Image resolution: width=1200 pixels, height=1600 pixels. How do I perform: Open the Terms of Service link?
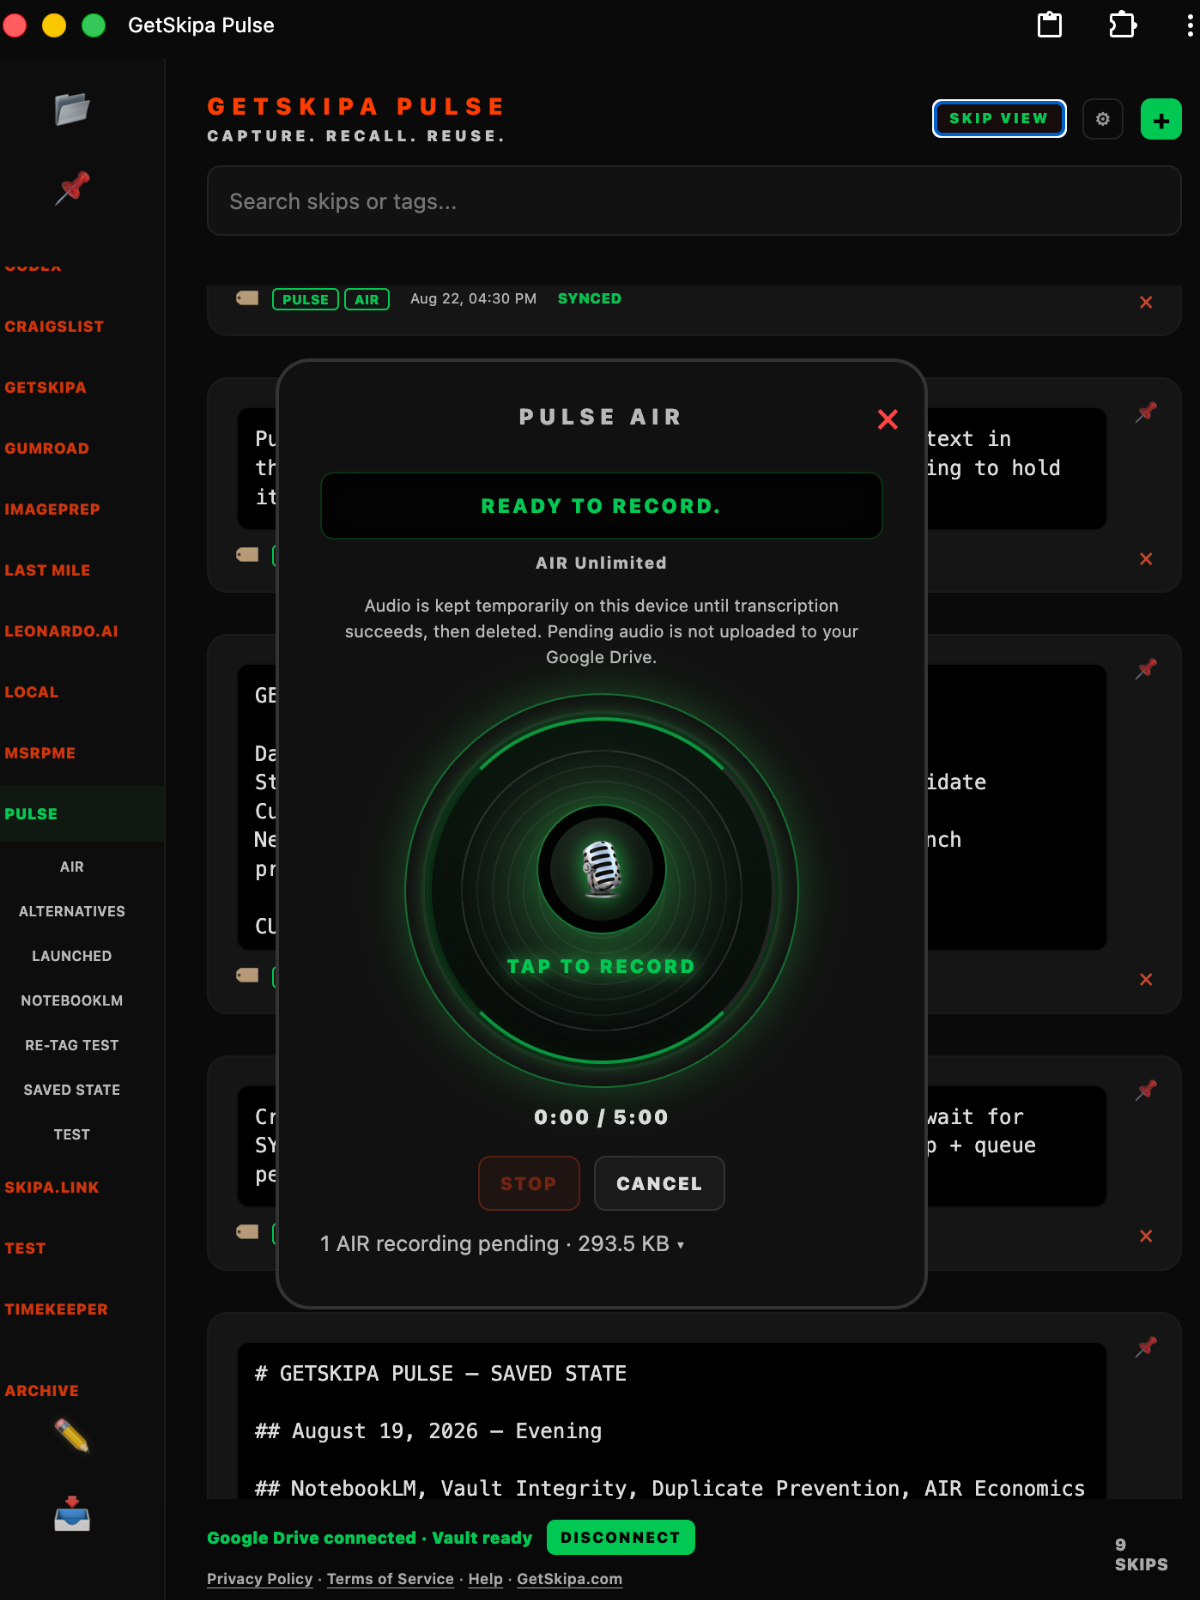390,1579
